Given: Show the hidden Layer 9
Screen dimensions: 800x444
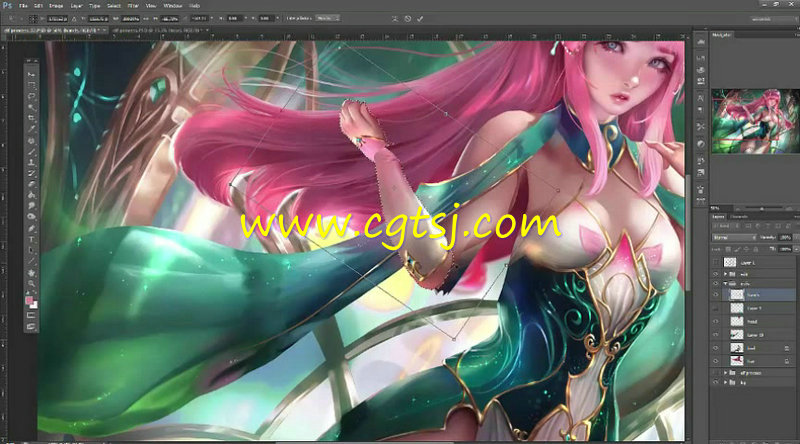Looking at the screenshot, I should point(715,308).
